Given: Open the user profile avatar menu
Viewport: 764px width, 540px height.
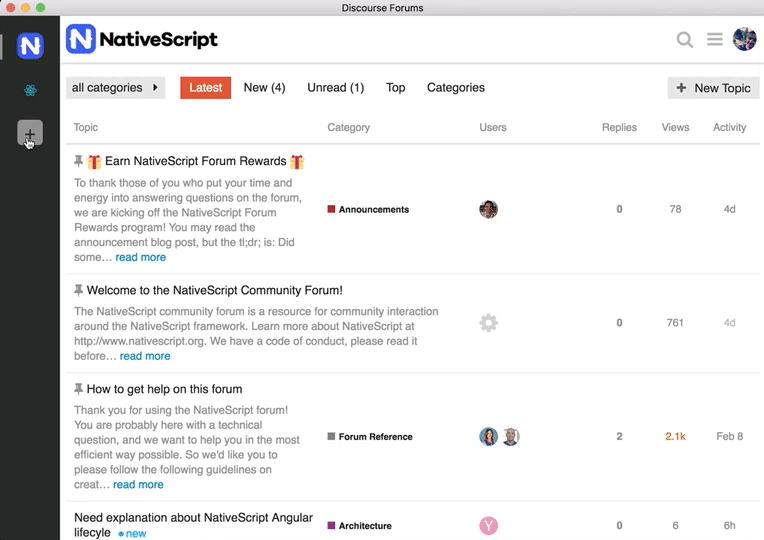Looking at the screenshot, I should (x=745, y=39).
